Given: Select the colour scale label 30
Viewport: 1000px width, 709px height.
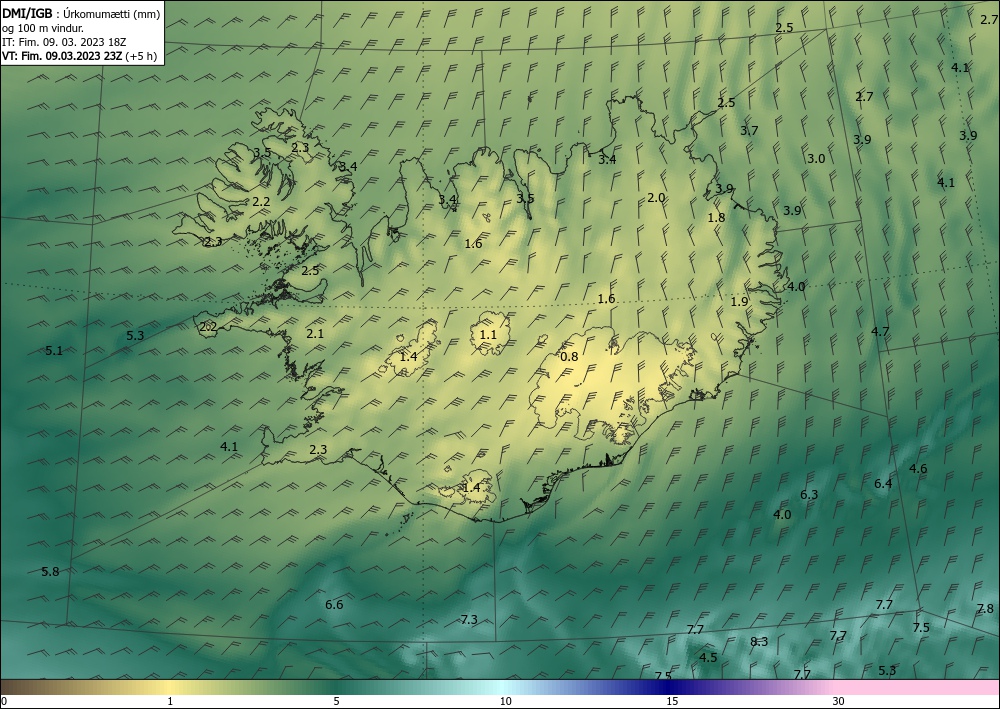Looking at the screenshot, I should (x=839, y=702).
